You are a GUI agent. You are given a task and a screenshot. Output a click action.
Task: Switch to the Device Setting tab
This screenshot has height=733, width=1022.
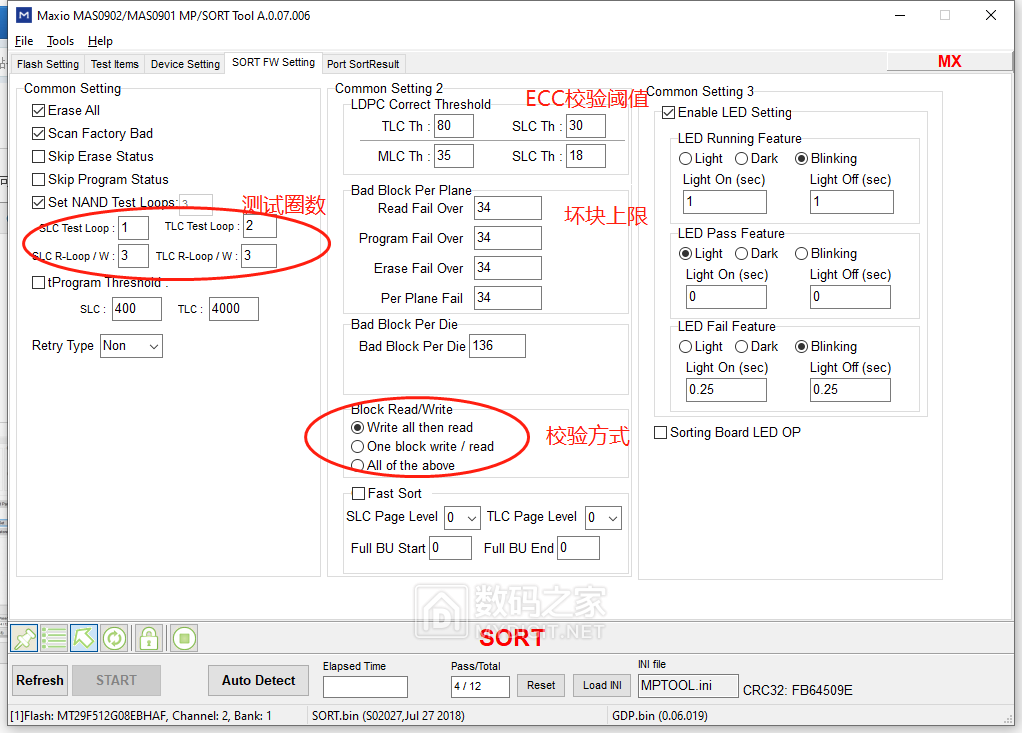point(184,61)
